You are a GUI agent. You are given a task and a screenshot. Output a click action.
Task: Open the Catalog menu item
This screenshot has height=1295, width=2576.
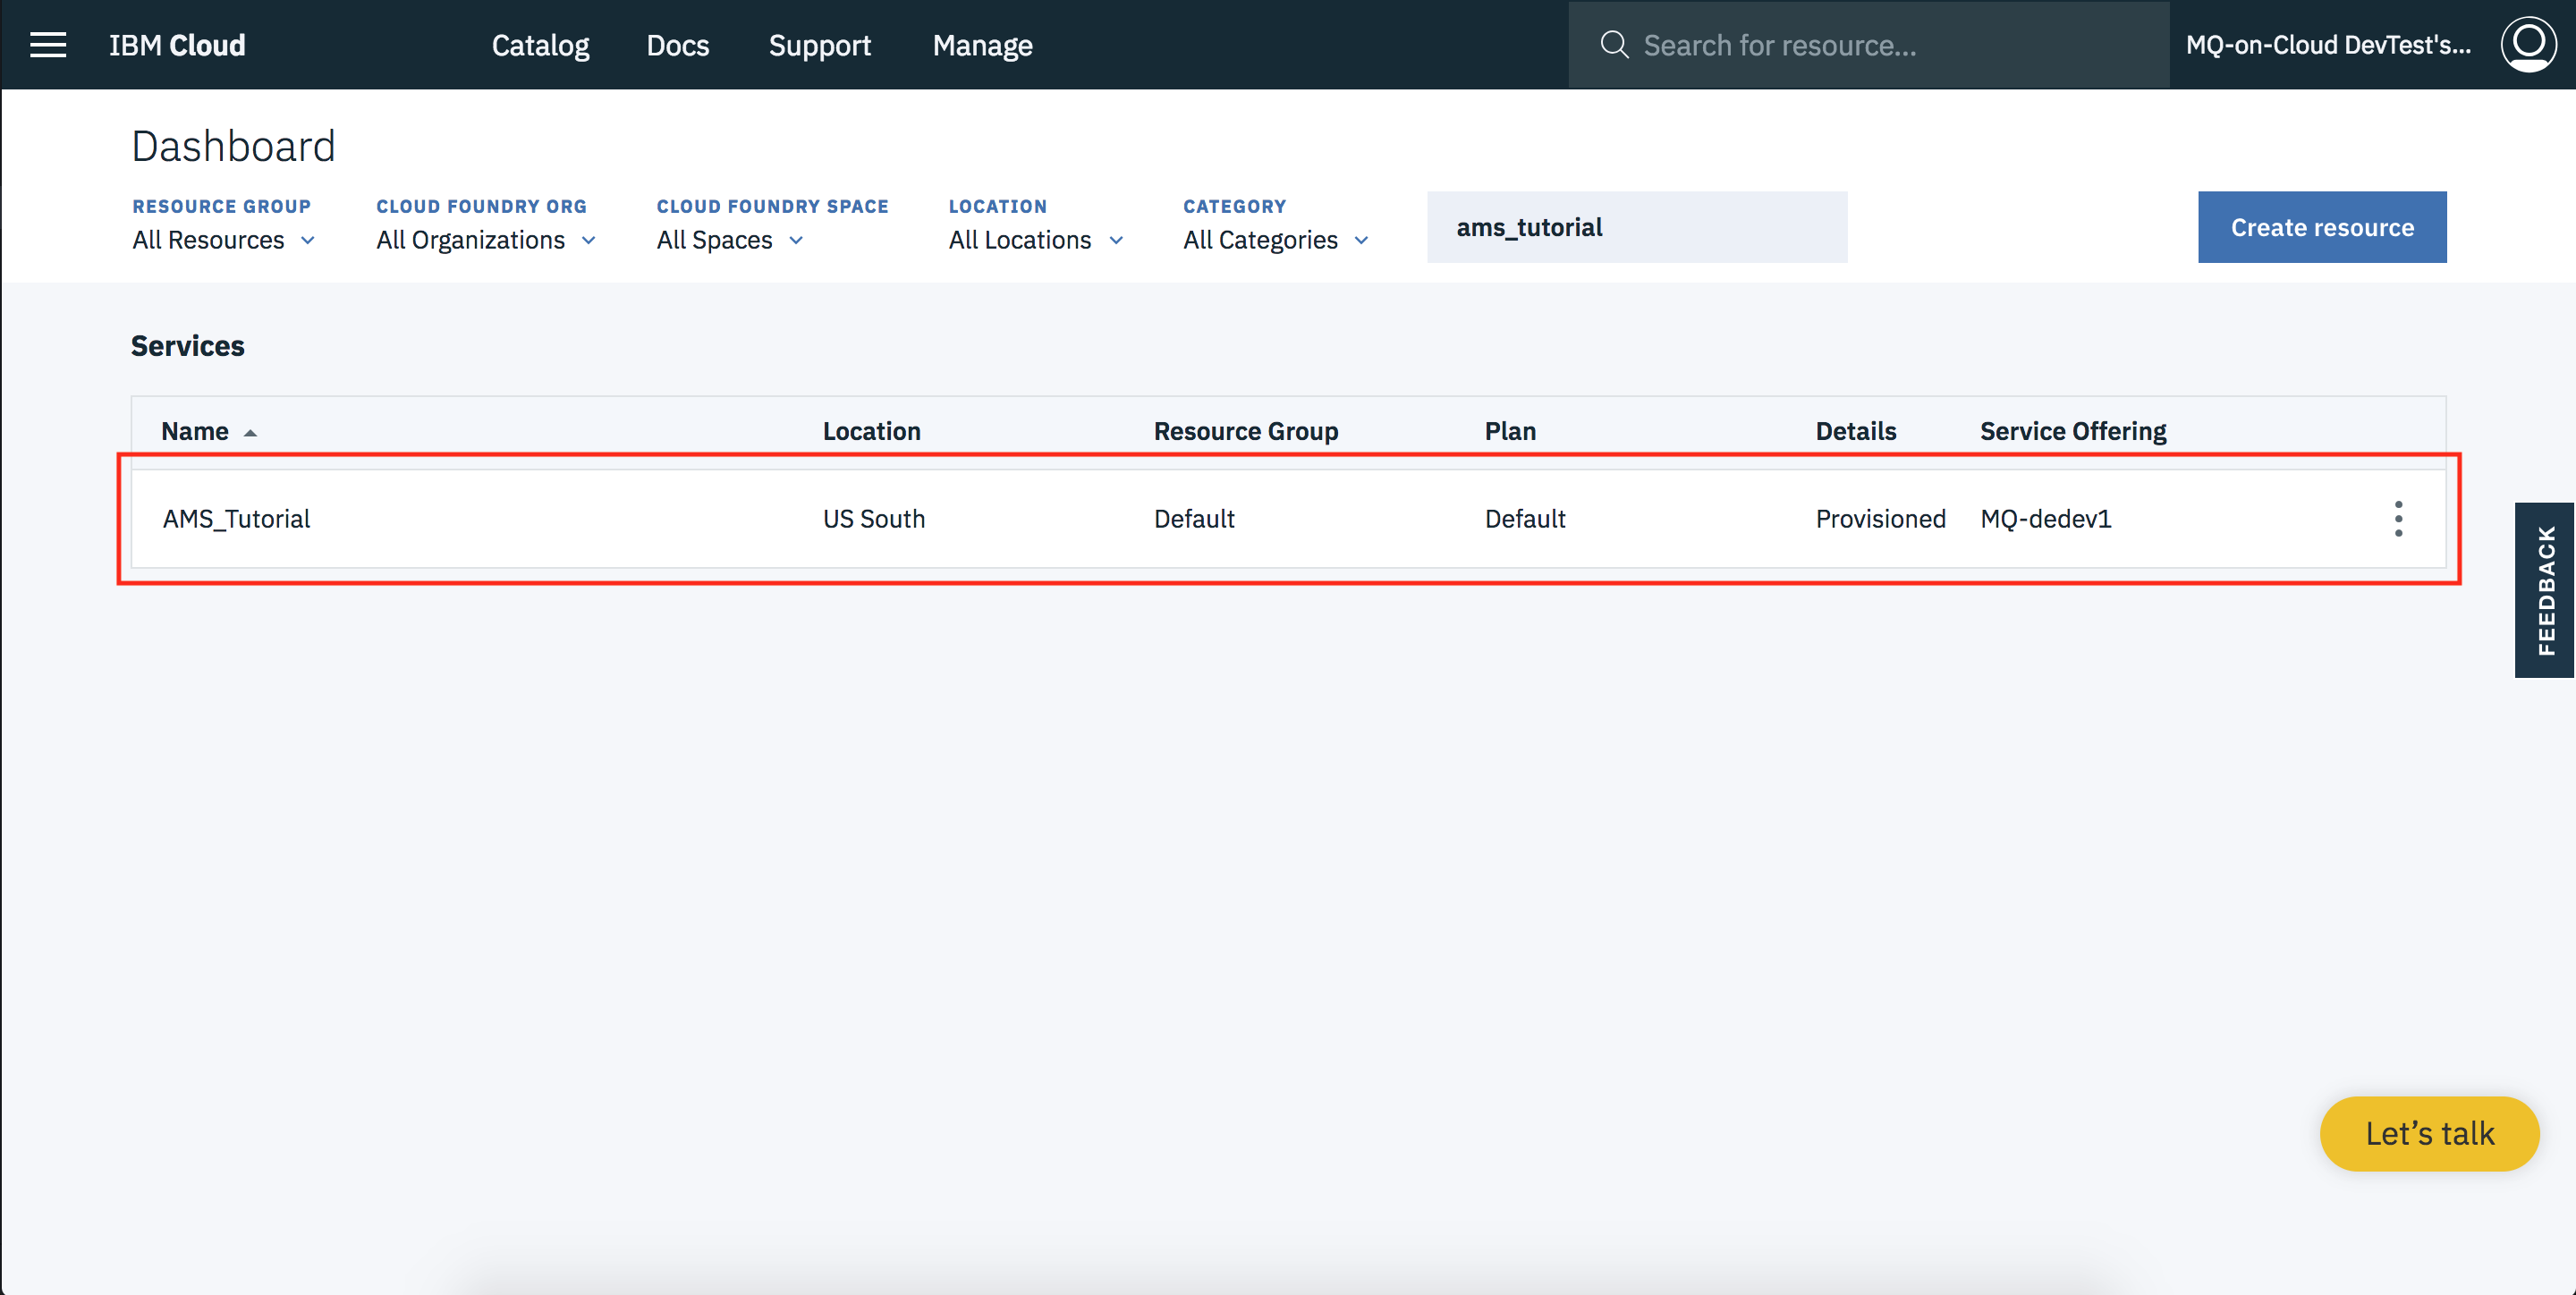(540, 45)
